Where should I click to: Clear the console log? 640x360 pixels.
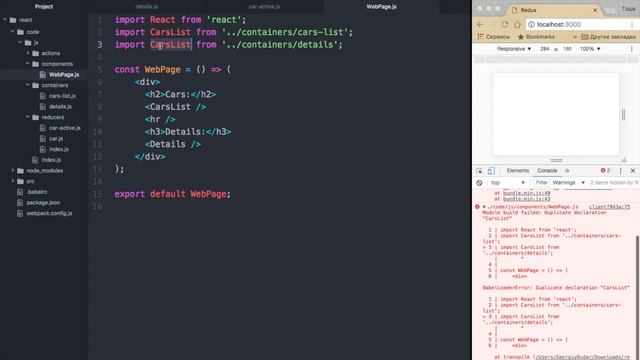click(479, 183)
